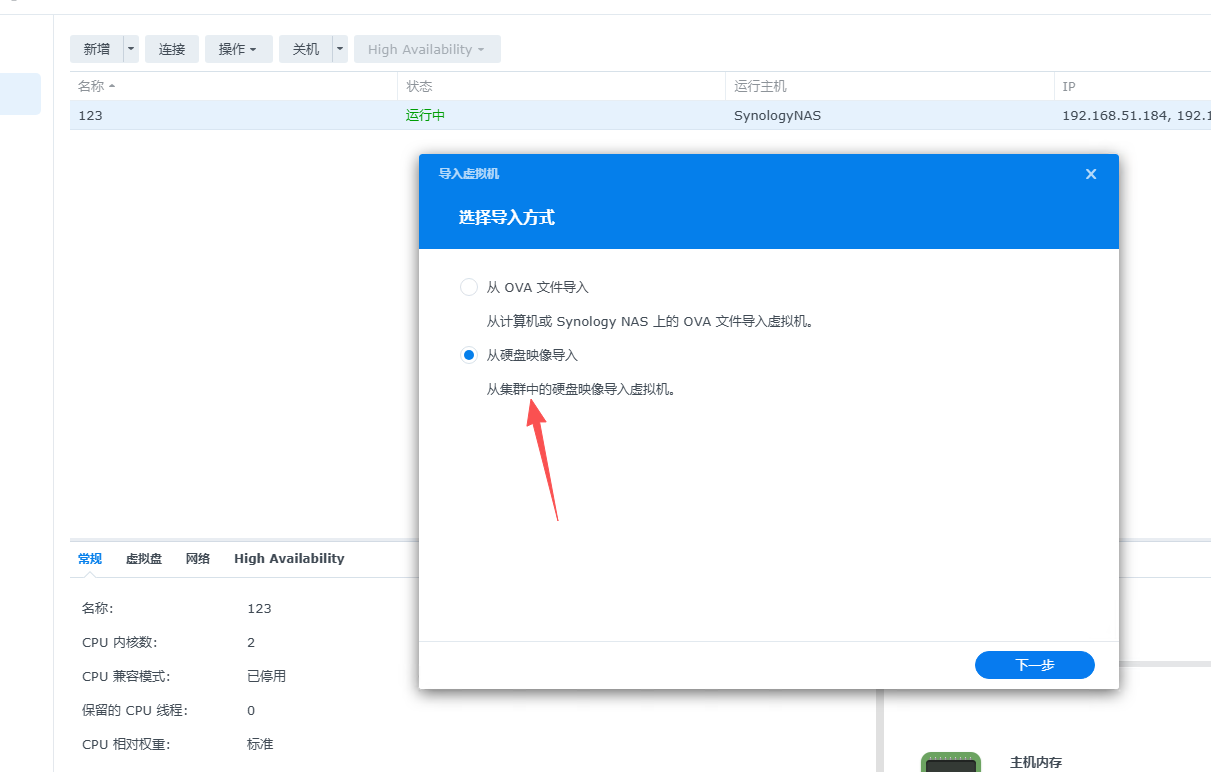Close the 导入虚拟机 dialog

(1090, 173)
